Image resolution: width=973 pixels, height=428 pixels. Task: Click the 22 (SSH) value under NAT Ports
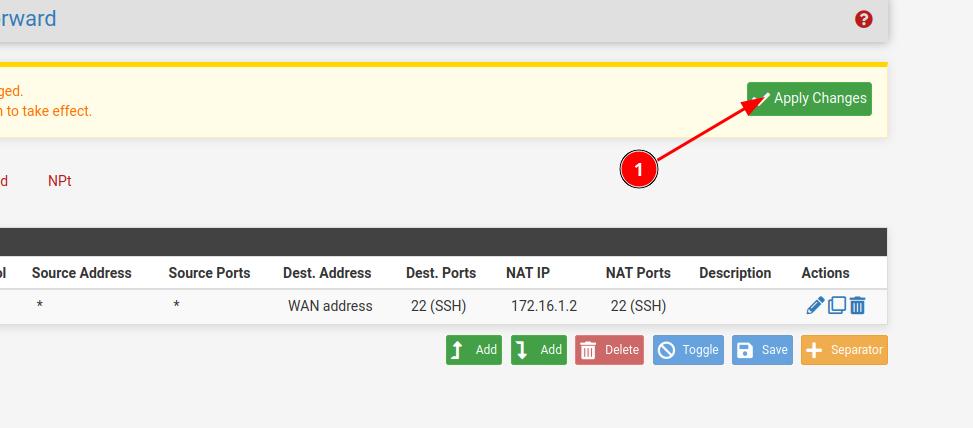pos(638,306)
